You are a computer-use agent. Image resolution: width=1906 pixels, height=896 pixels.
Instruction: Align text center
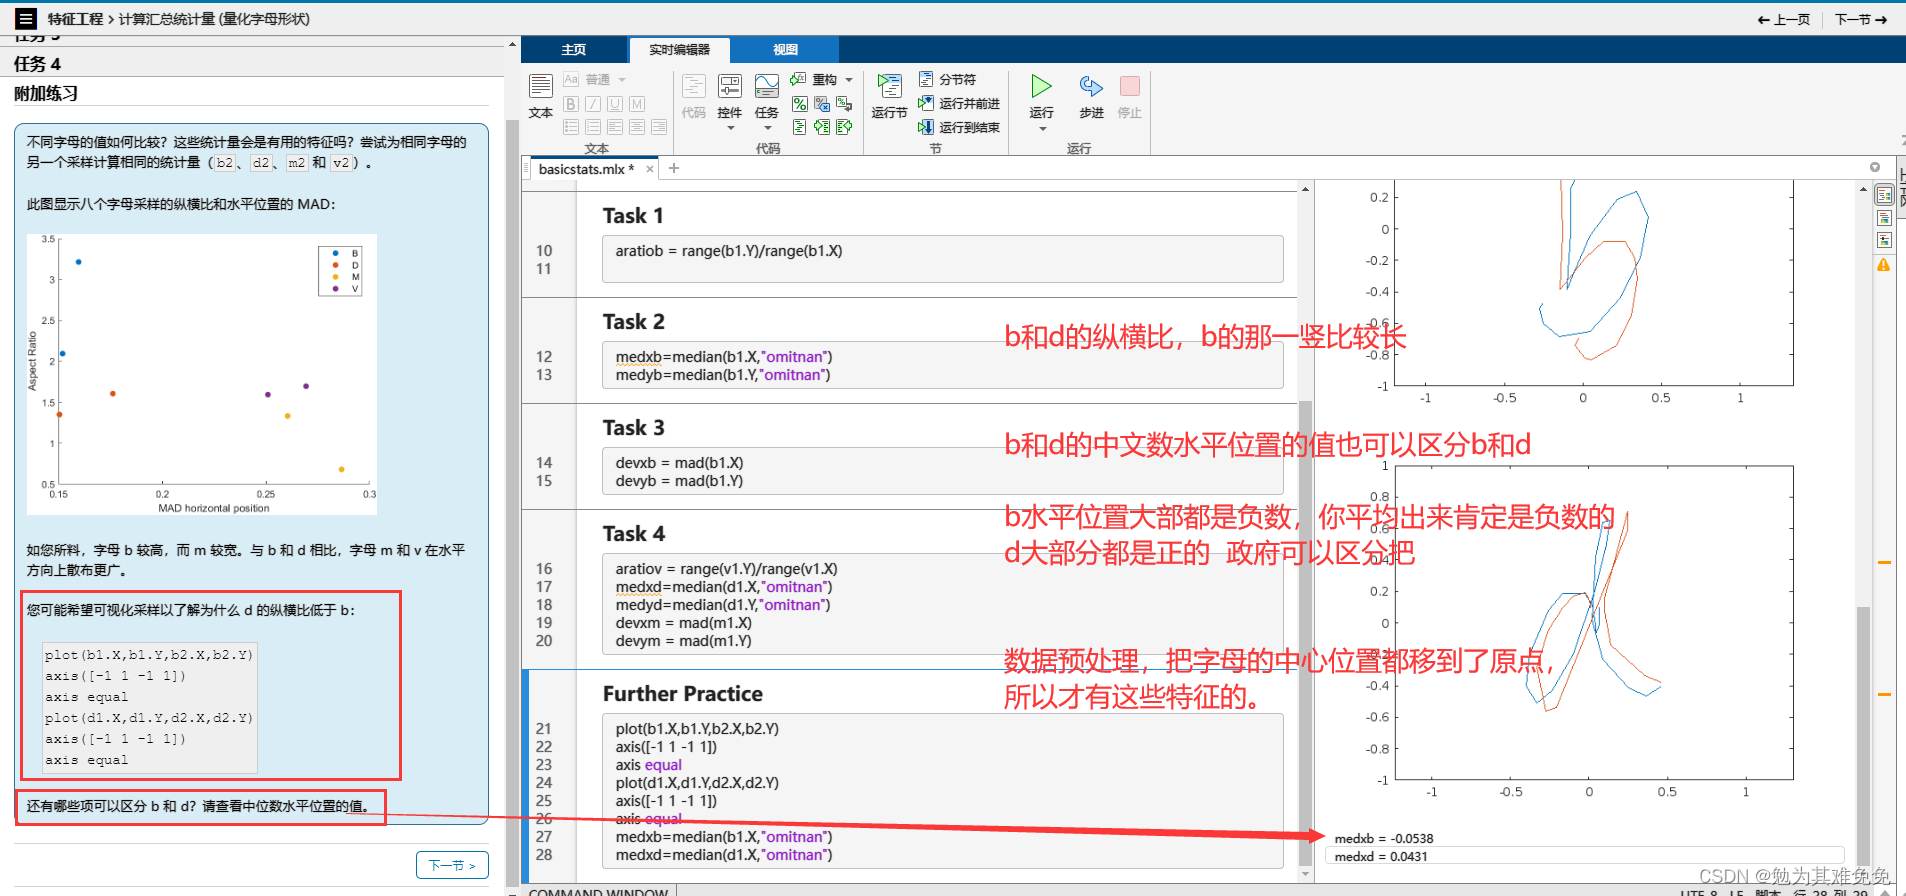(637, 127)
